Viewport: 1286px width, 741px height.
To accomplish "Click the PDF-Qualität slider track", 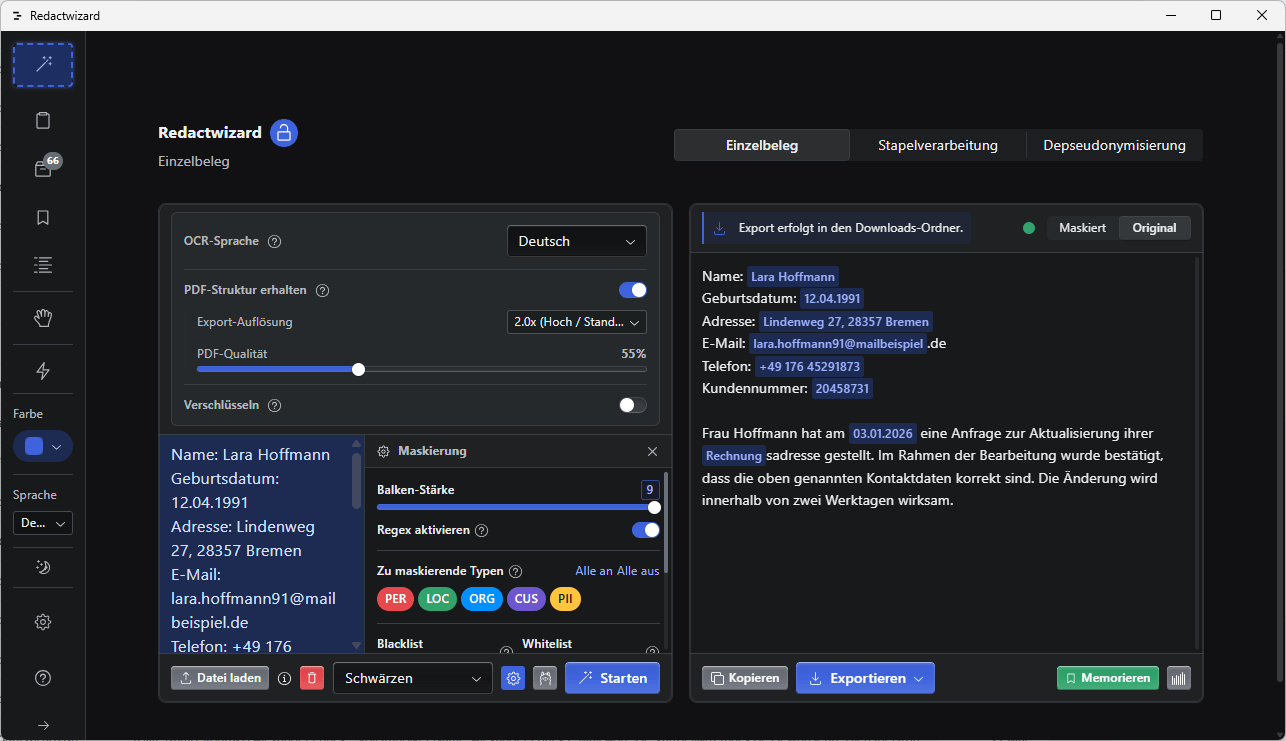I will tap(422, 369).
